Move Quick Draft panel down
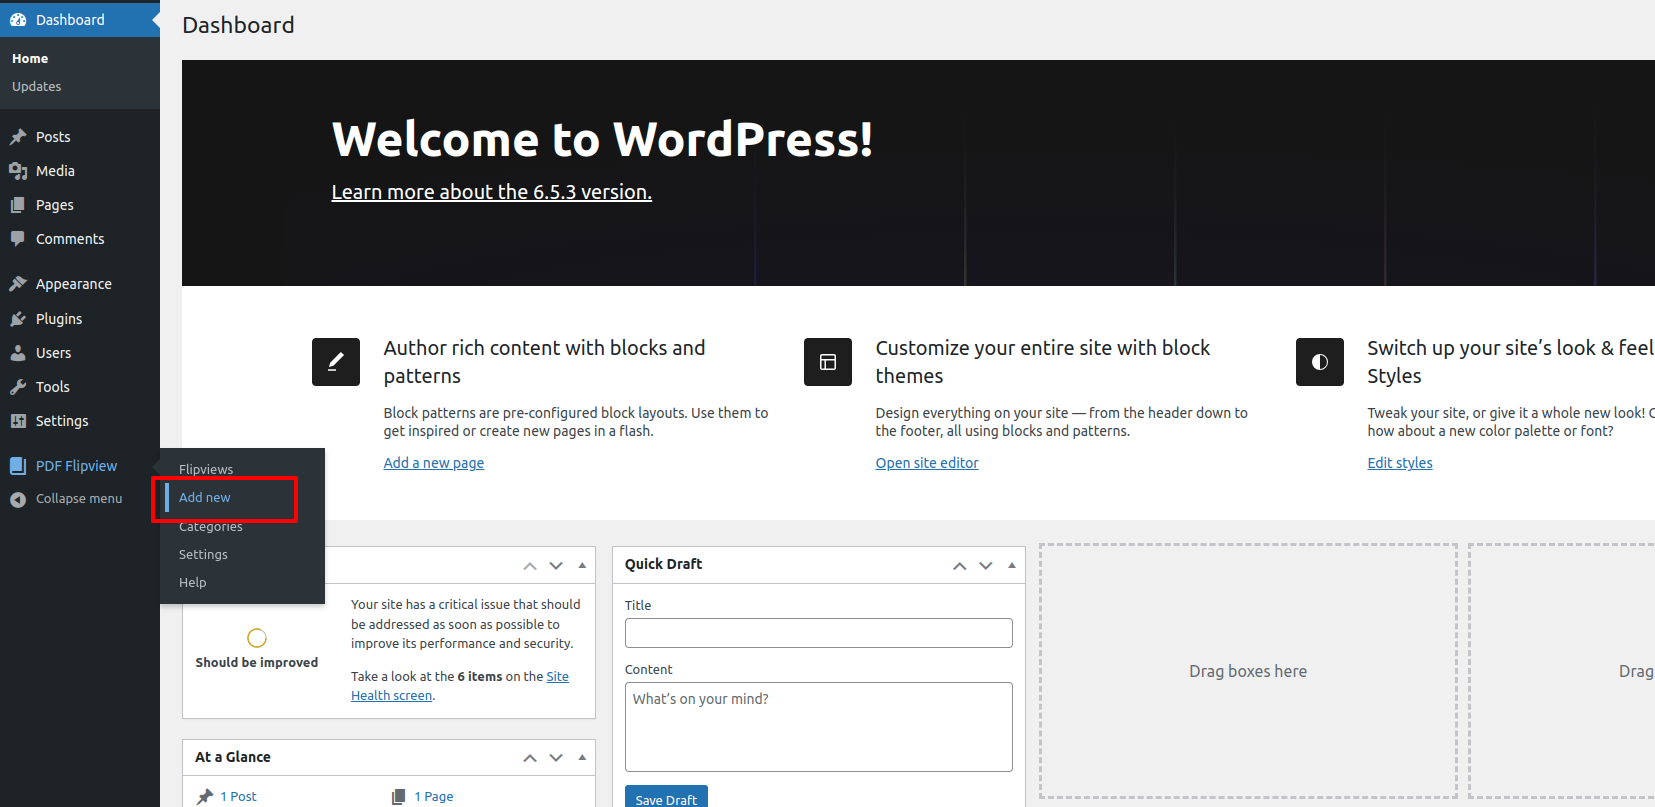The image size is (1655, 807). (986, 565)
